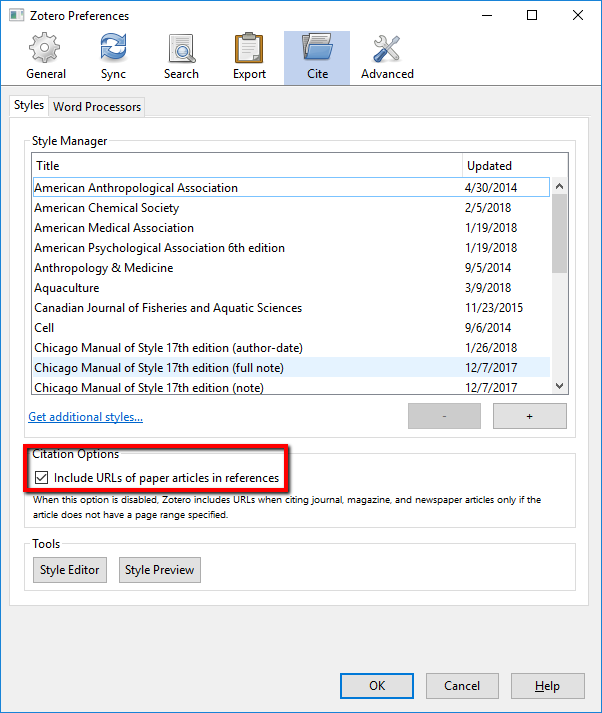Open the Advanced preferences pane
The width and height of the screenshot is (602, 713).
[x=387, y=58]
